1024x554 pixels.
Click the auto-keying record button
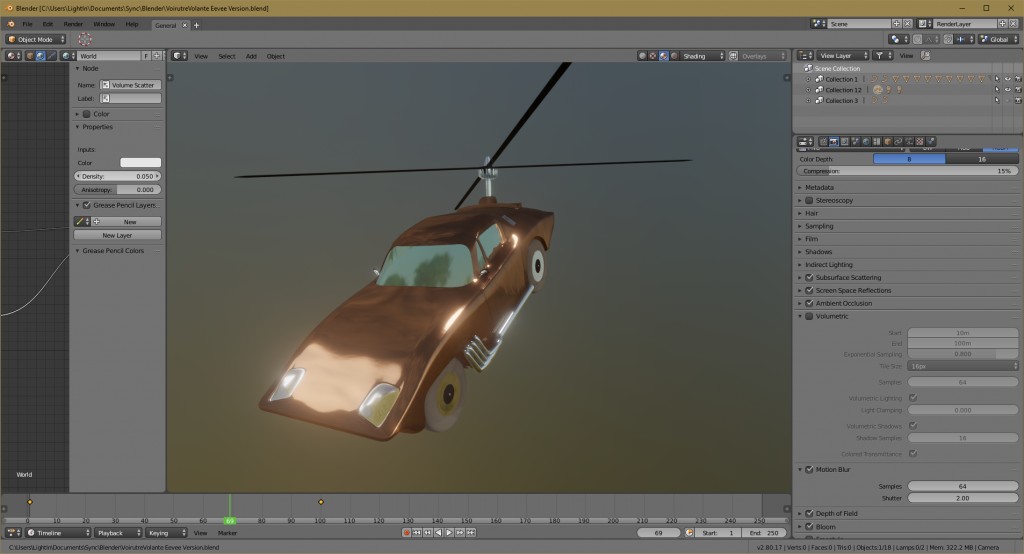coord(407,533)
